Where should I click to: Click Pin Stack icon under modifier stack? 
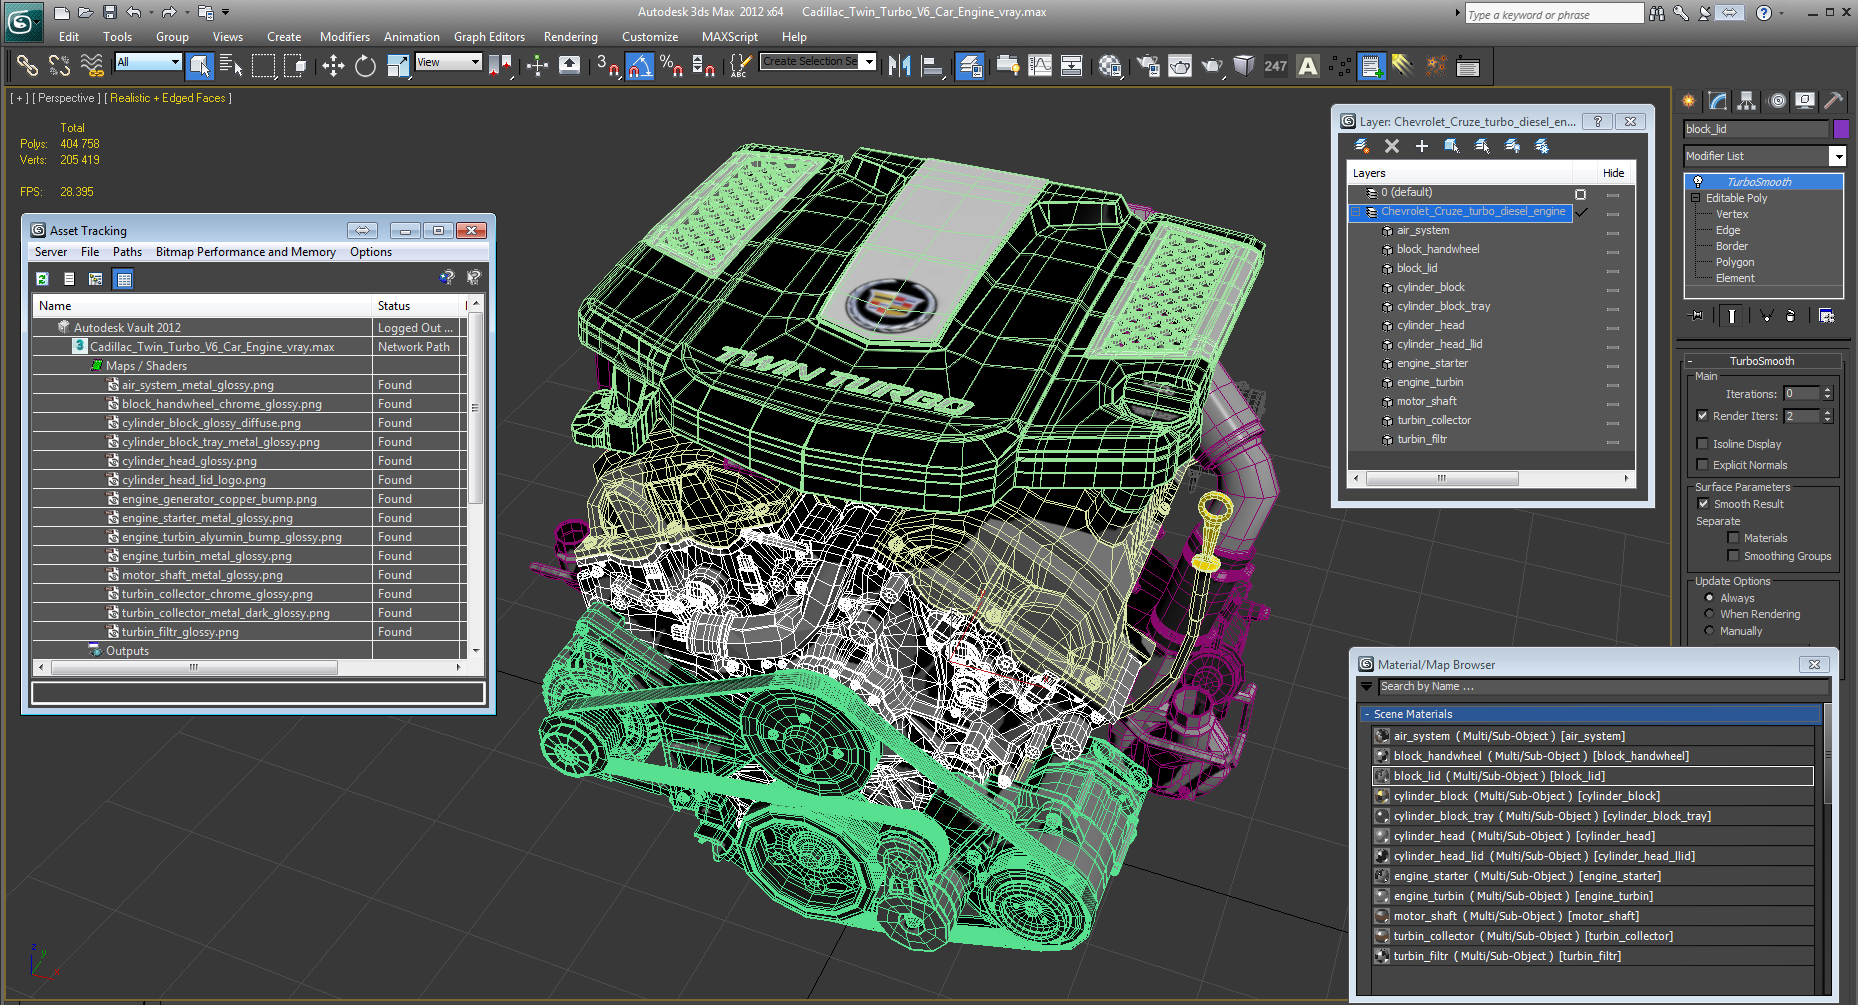pos(1696,316)
